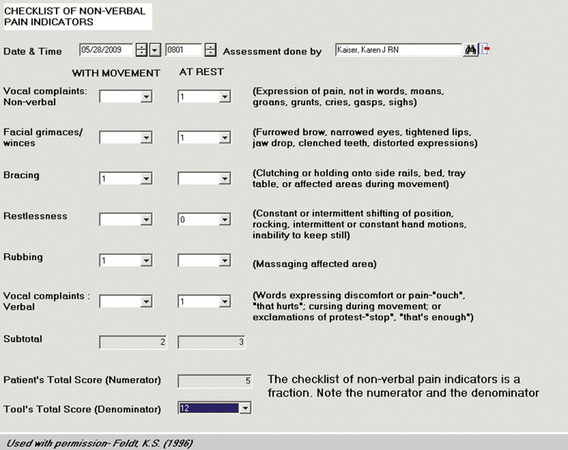
Task: Expand Vocal complaints Verbal At Rest dropdown
Action: coord(204,301)
